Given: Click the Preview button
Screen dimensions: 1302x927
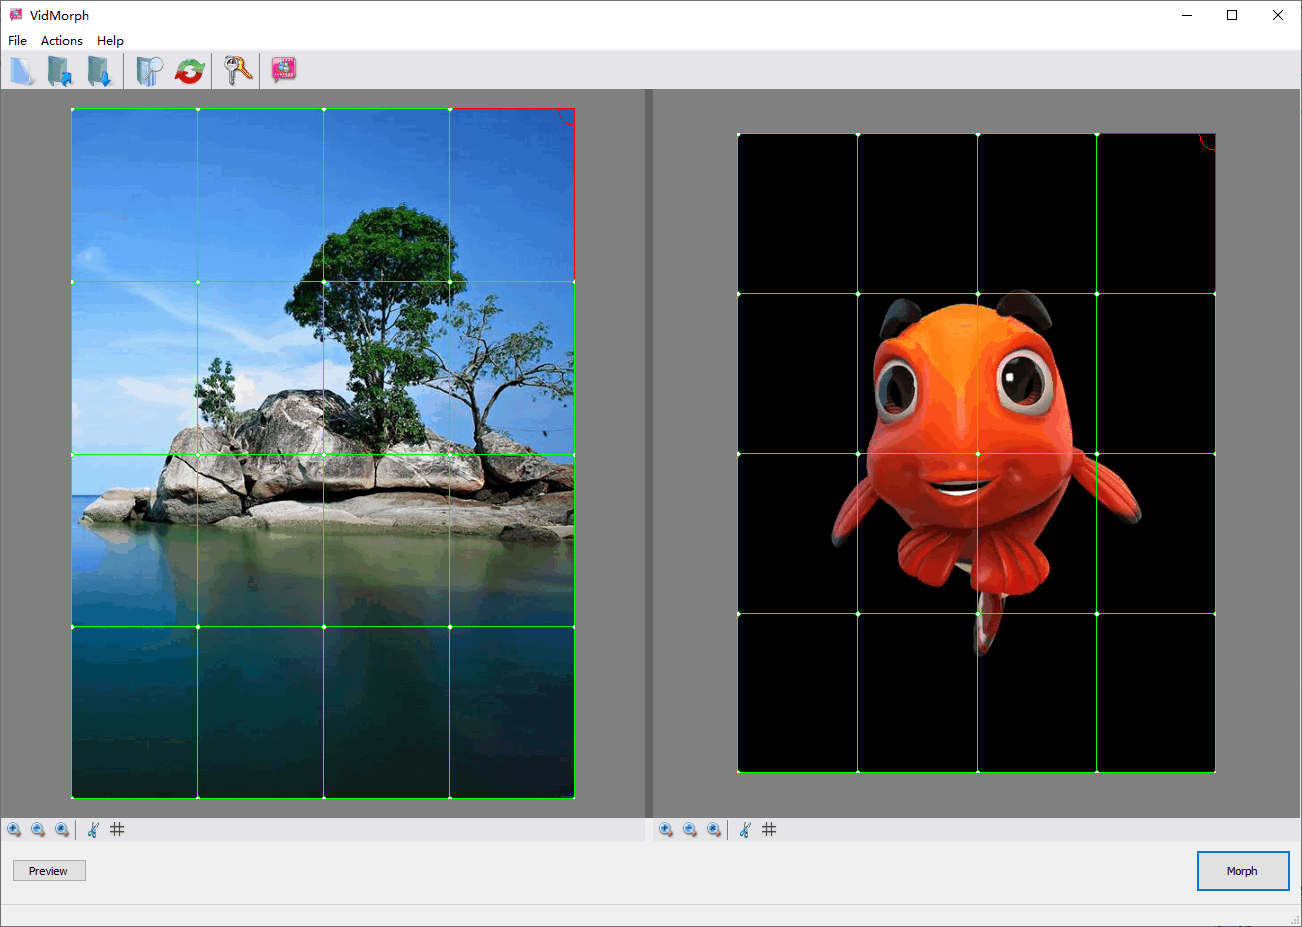Looking at the screenshot, I should click(49, 871).
